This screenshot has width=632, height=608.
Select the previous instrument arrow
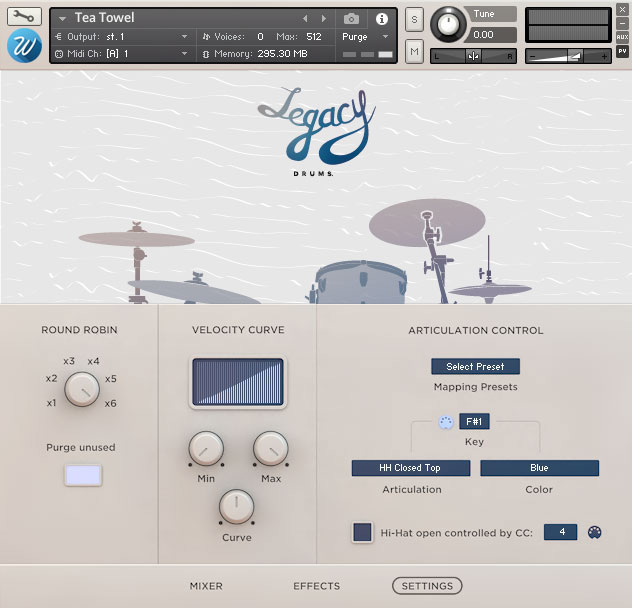click(306, 19)
